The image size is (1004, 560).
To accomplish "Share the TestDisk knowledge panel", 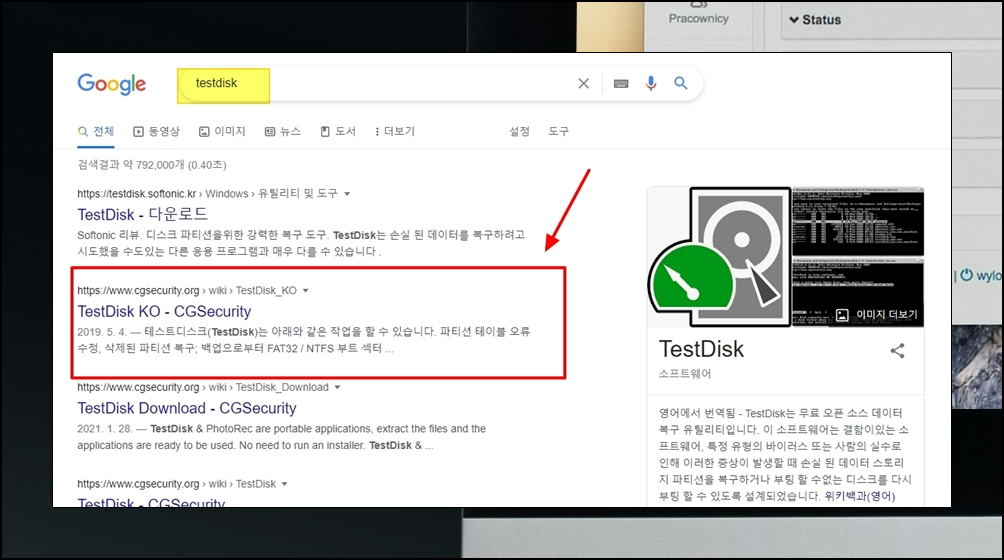I will point(897,351).
